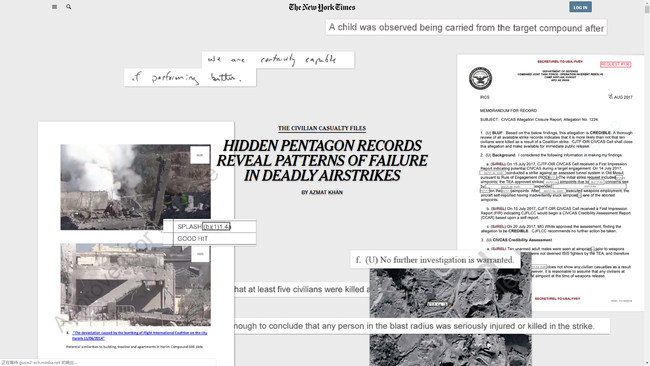Click the red REQUEST stamp on memo
This screenshot has width=650, height=366.
[x=615, y=64]
